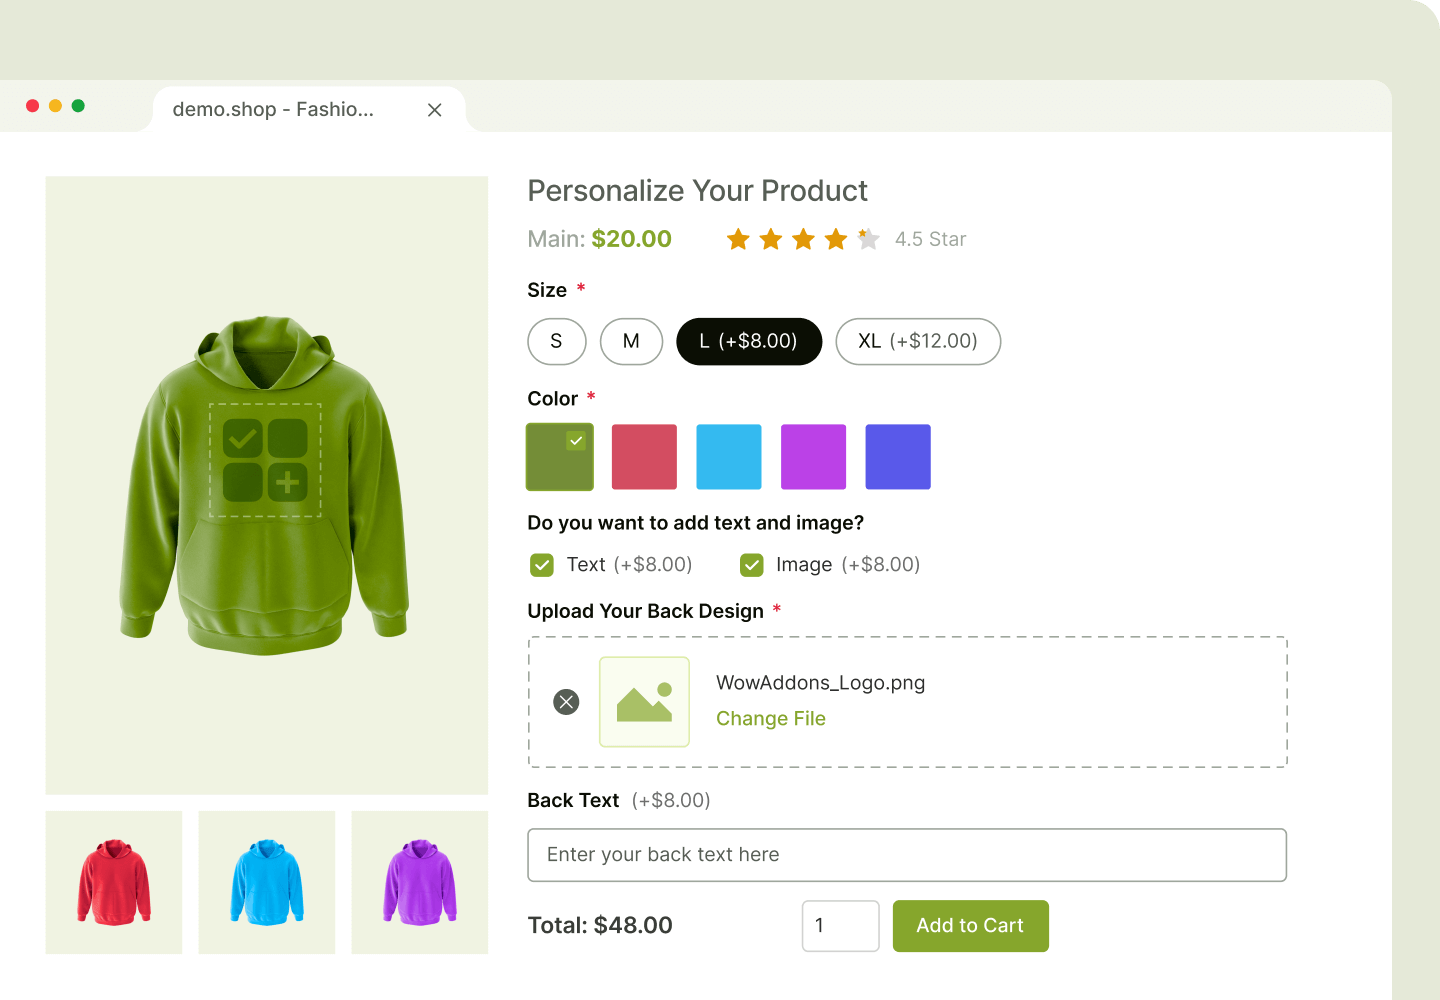Uncheck the Image add-on checkbox
Viewport: 1440px width, 1000px height.
coord(752,565)
